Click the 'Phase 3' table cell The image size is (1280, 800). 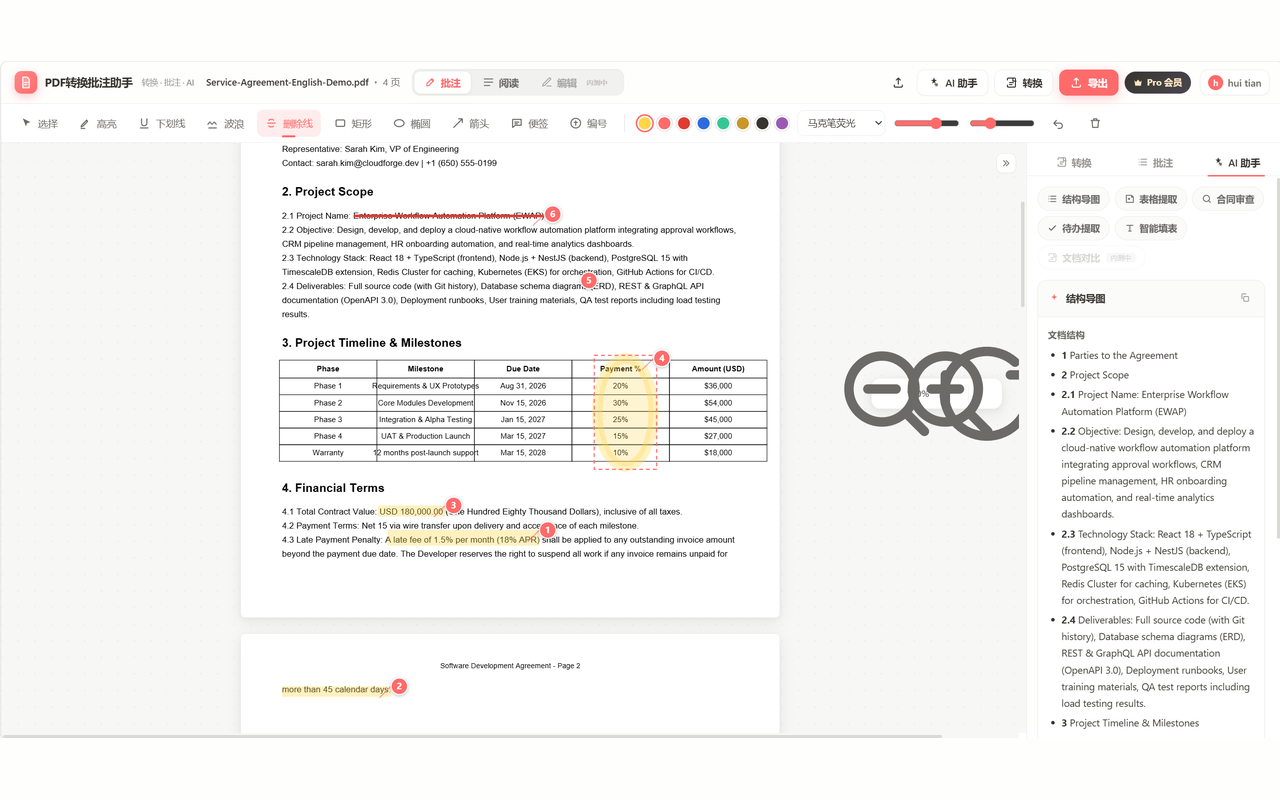tap(328, 420)
